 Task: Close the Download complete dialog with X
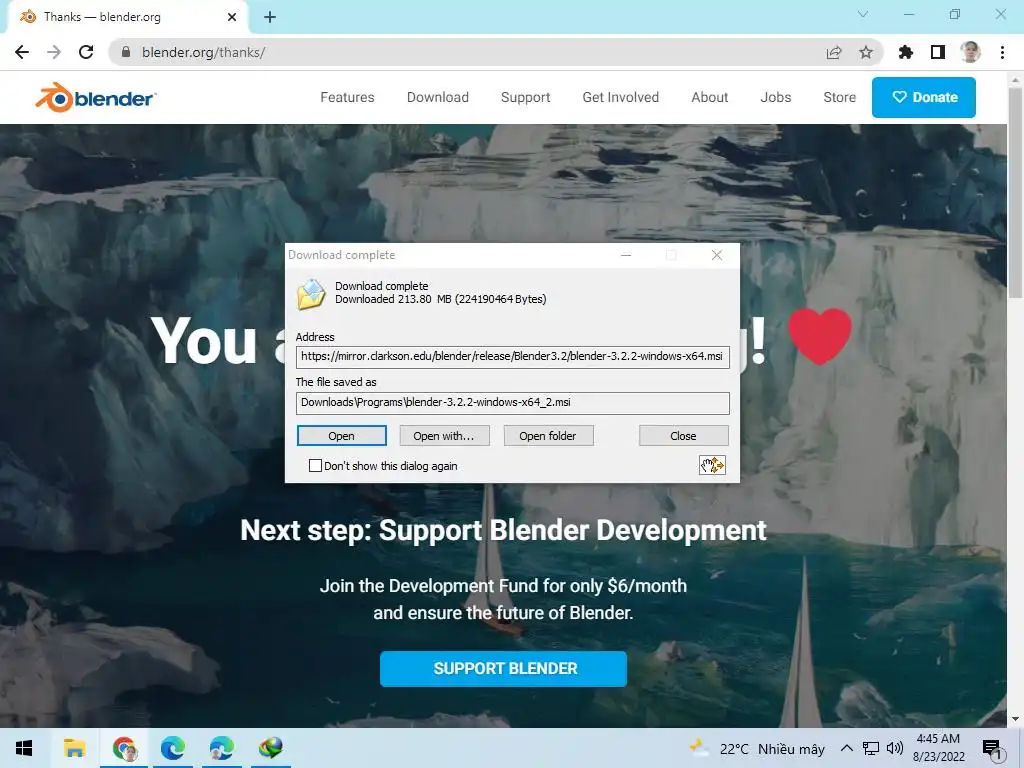716,255
